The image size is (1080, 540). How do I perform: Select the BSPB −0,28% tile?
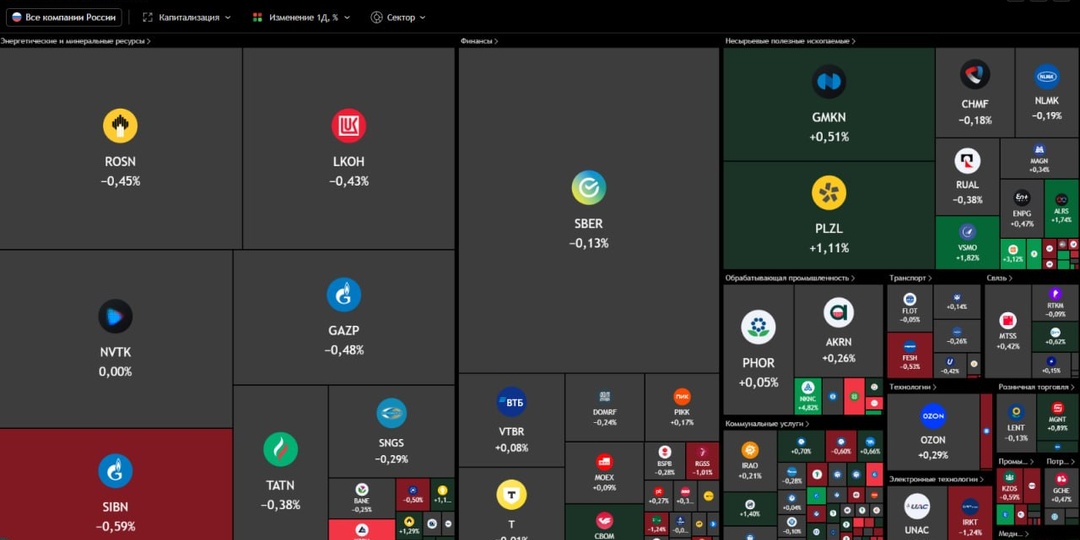(665, 461)
